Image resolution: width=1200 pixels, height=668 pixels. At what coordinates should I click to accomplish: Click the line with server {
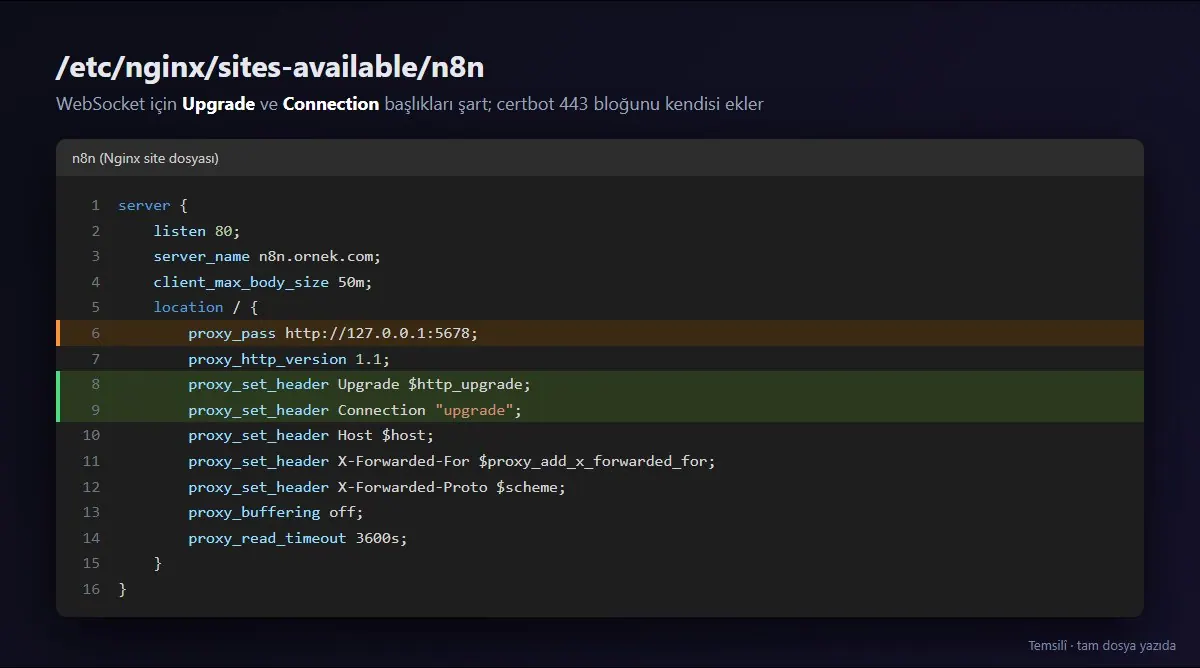click(x=600, y=205)
